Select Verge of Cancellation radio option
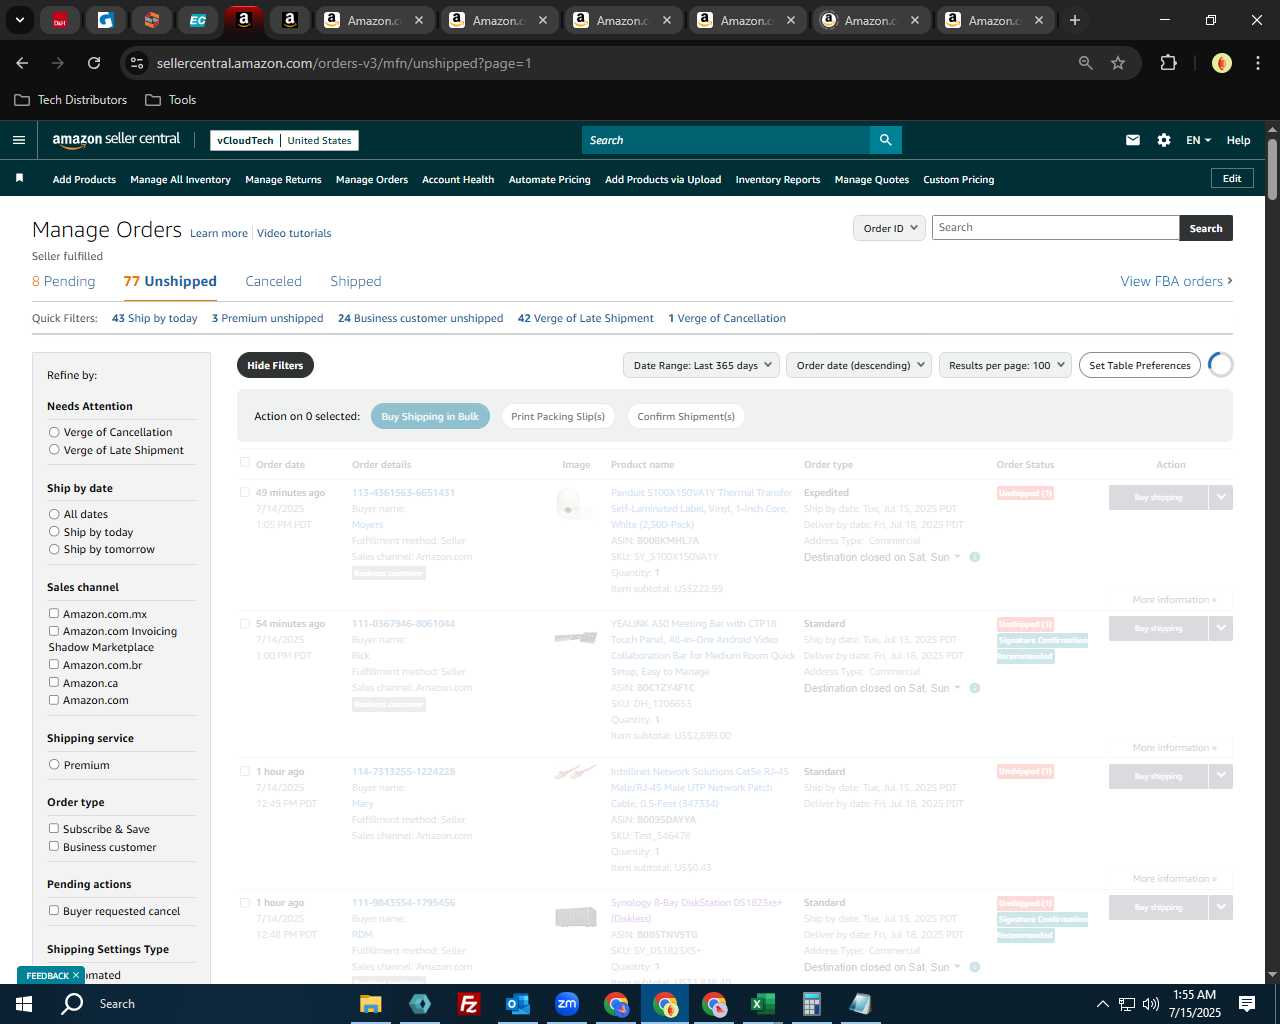The width and height of the screenshot is (1280, 1024). 54,432
